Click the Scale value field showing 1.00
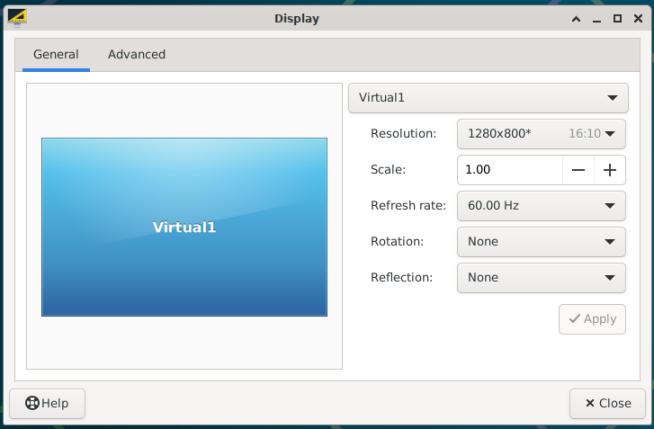Viewport: 654px width, 429px height. click(x=510, y=170)
